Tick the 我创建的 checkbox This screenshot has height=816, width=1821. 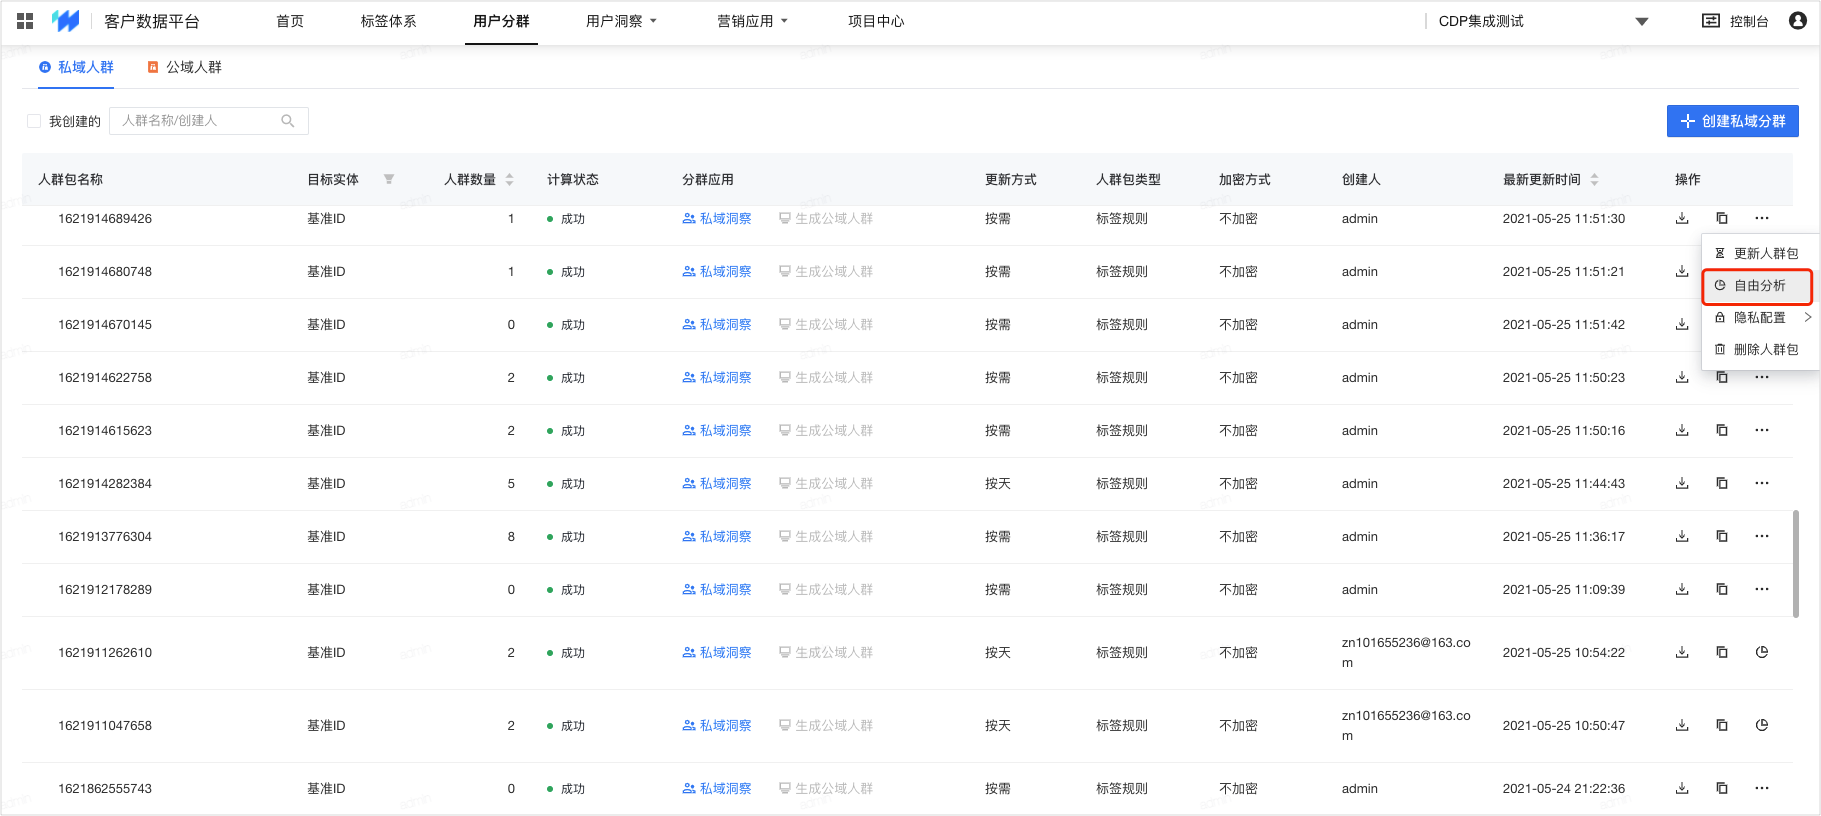click(34, 121)
